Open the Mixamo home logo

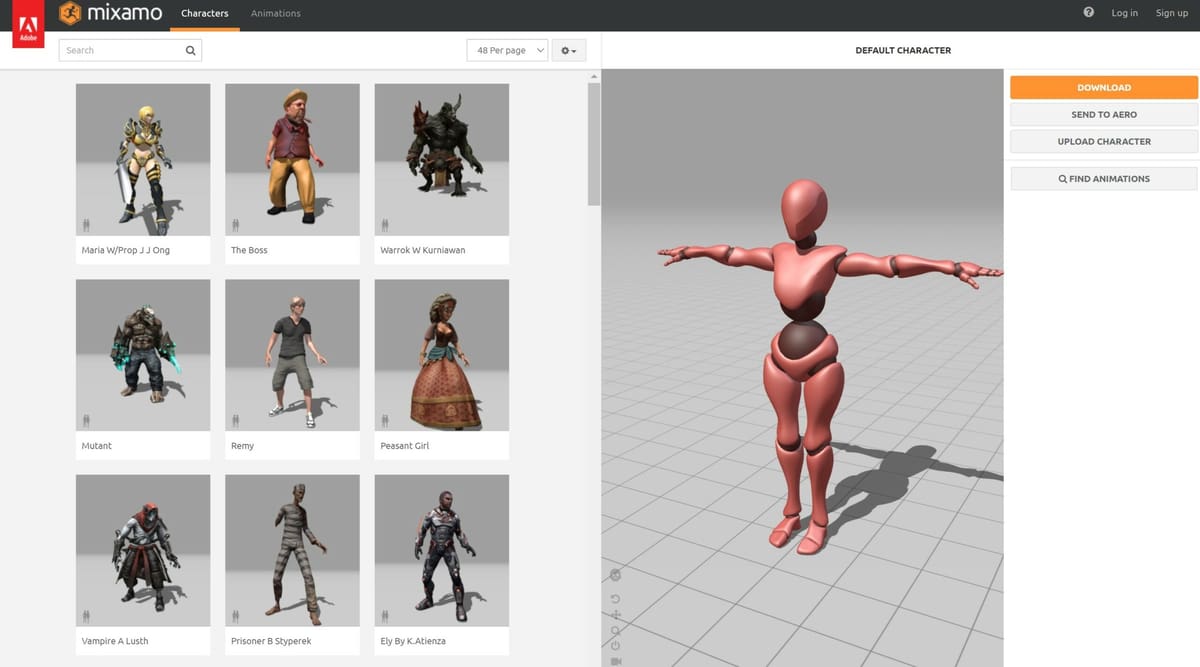click(112, 14)
